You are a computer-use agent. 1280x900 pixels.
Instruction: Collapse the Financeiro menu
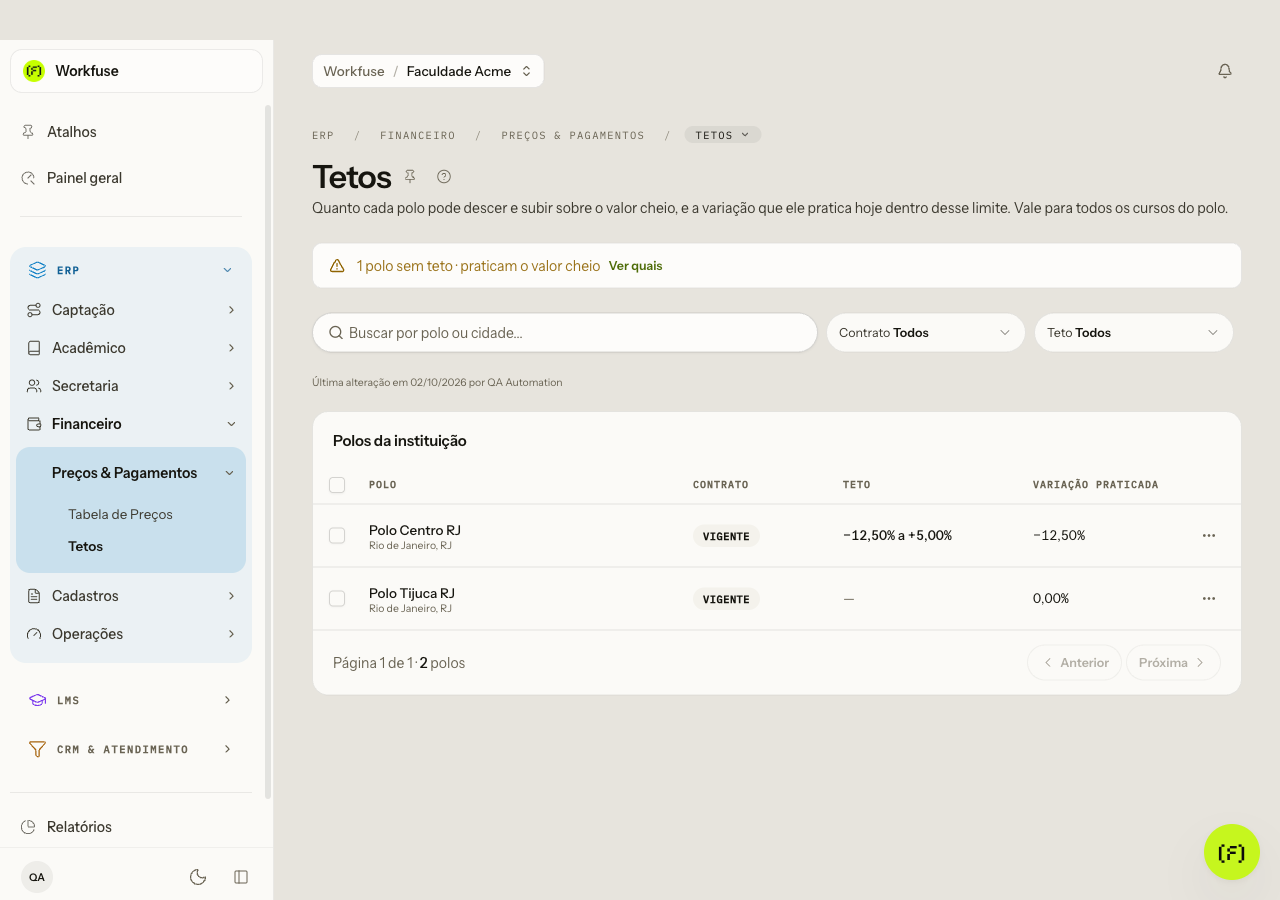(131, 424)
